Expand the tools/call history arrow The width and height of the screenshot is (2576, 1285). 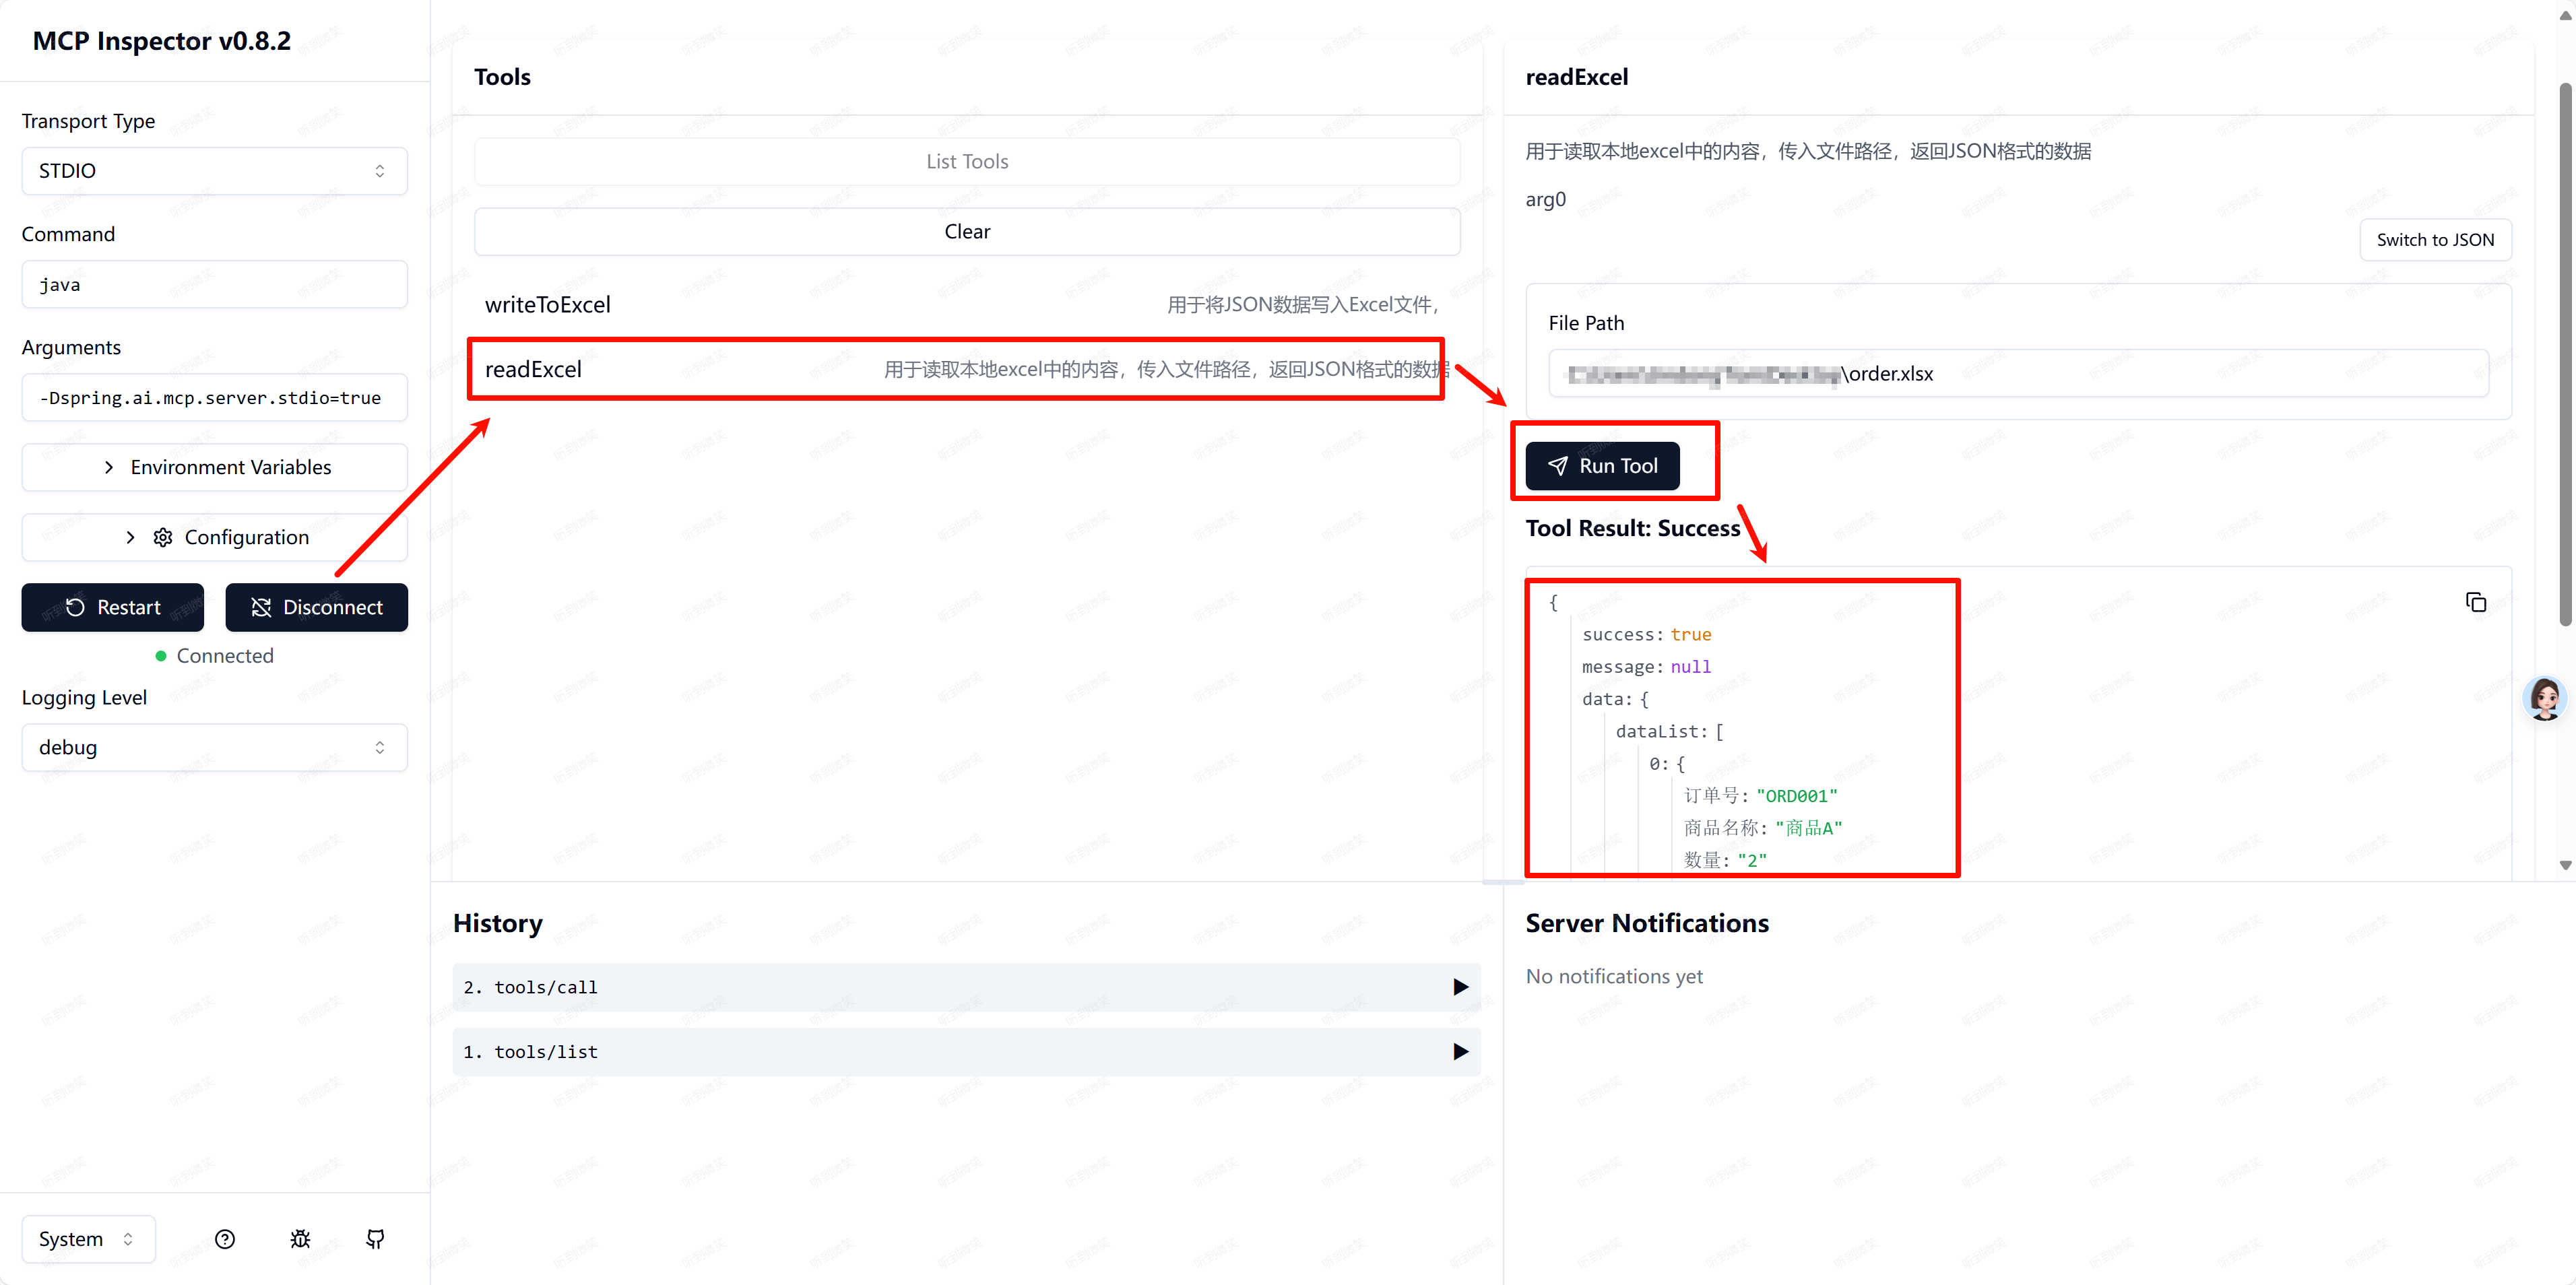tap(1460, 987)
